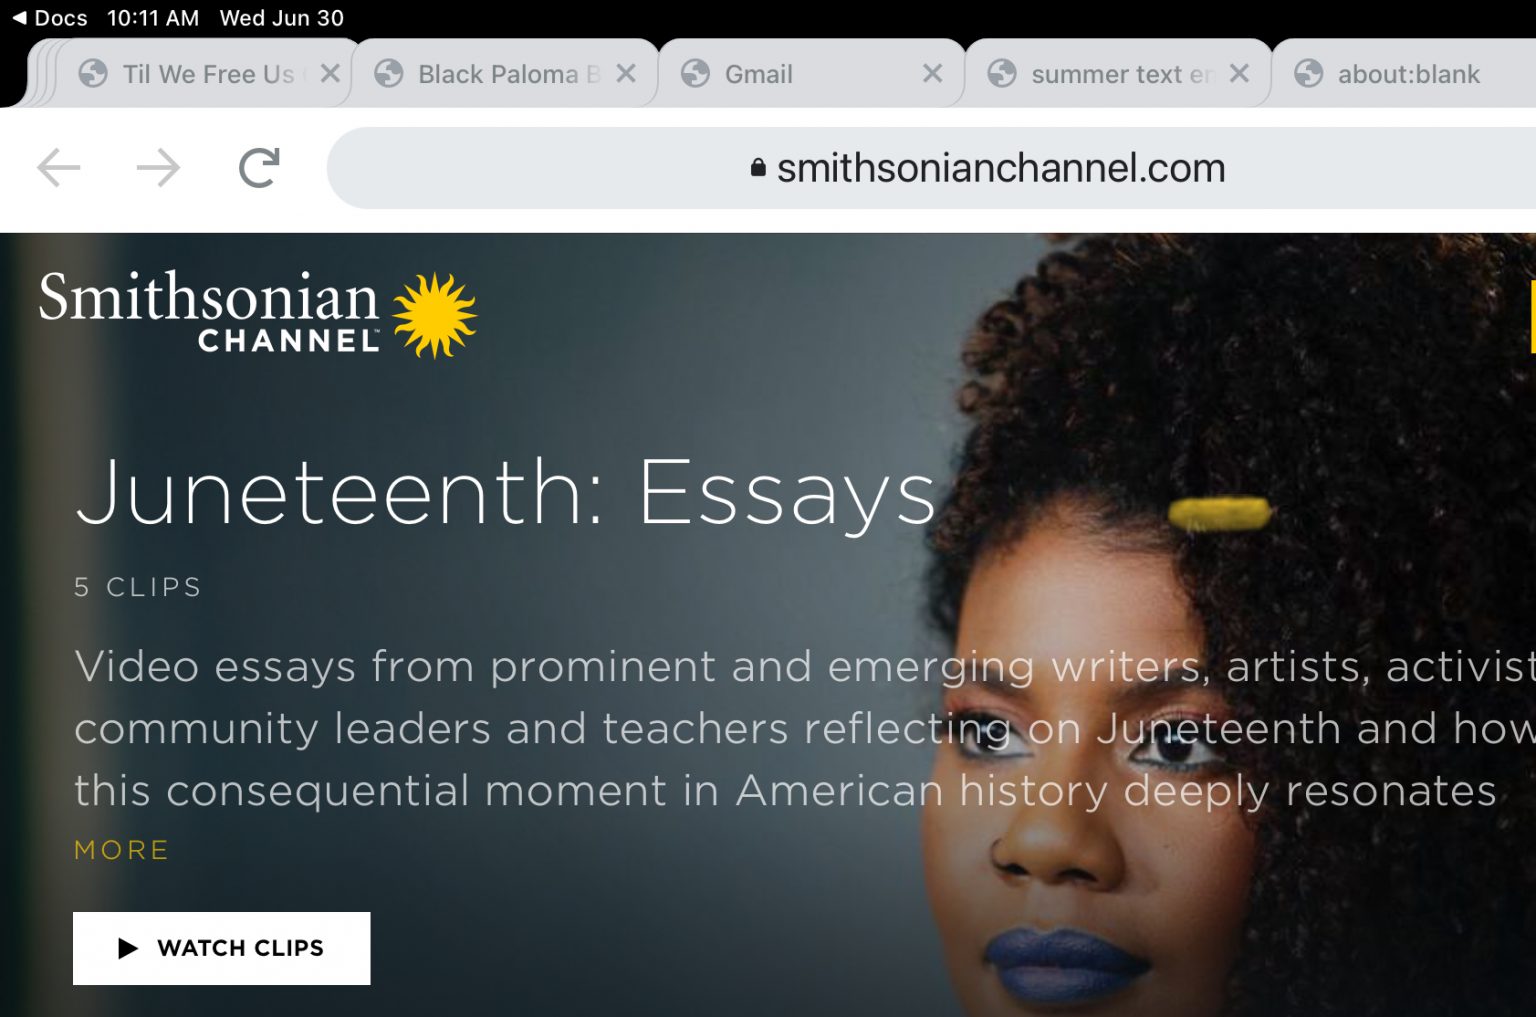Close the Gmail tab
This screenshot has height=1017, width=1536.
tap(932, 73)
